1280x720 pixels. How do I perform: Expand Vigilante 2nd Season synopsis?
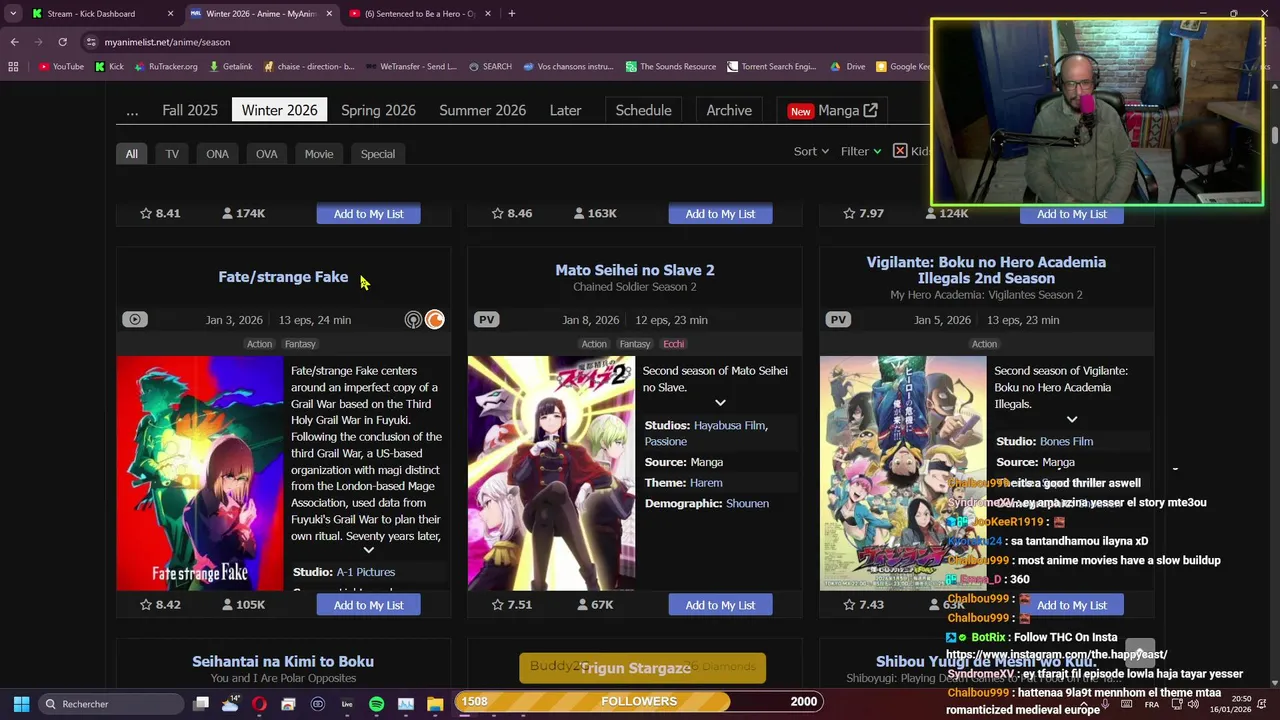1072,419
